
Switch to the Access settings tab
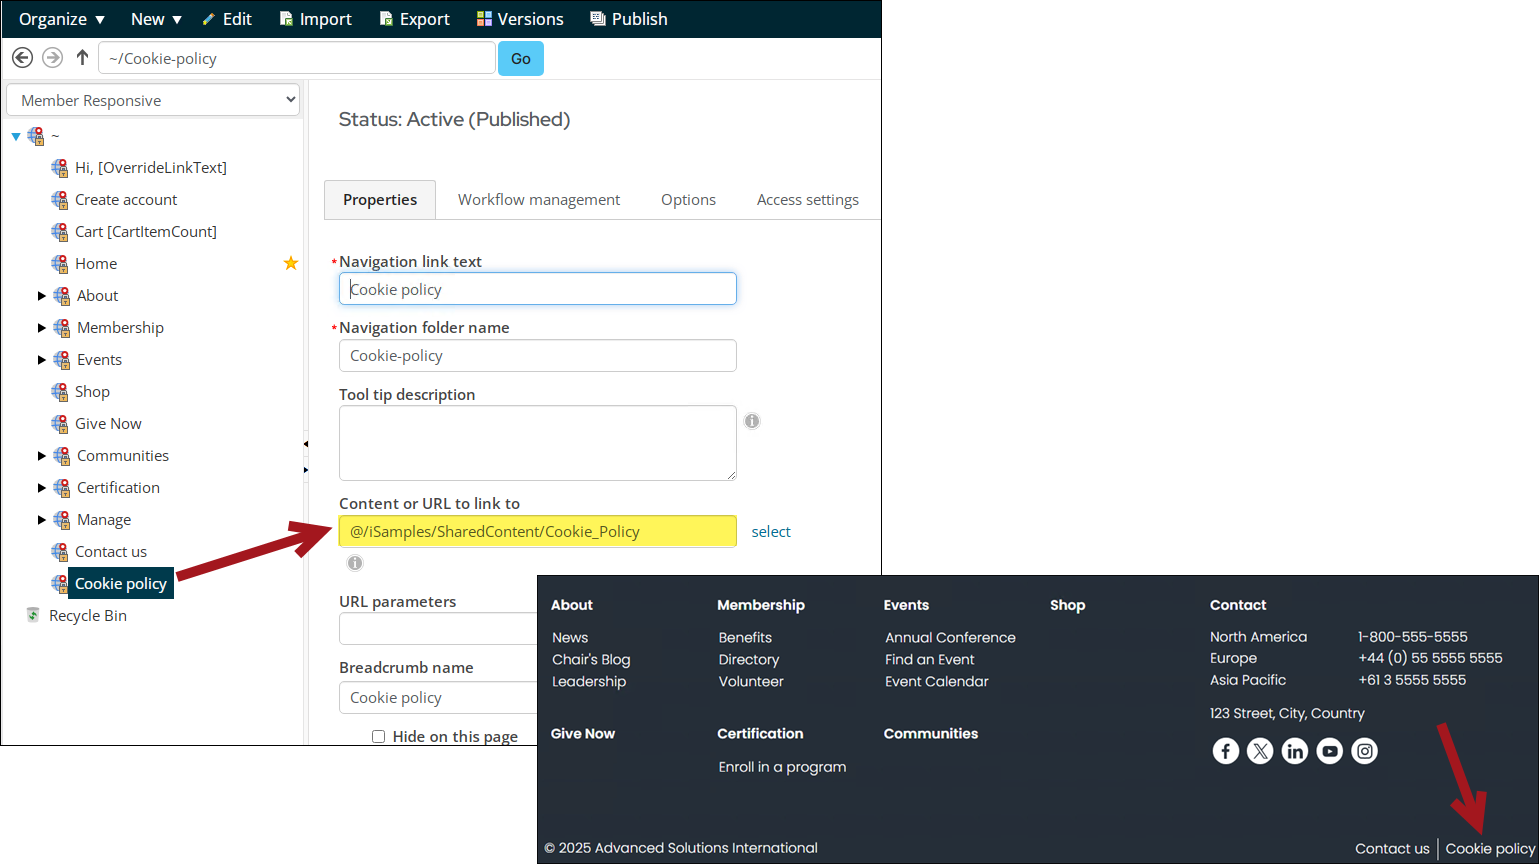[808, 200]
